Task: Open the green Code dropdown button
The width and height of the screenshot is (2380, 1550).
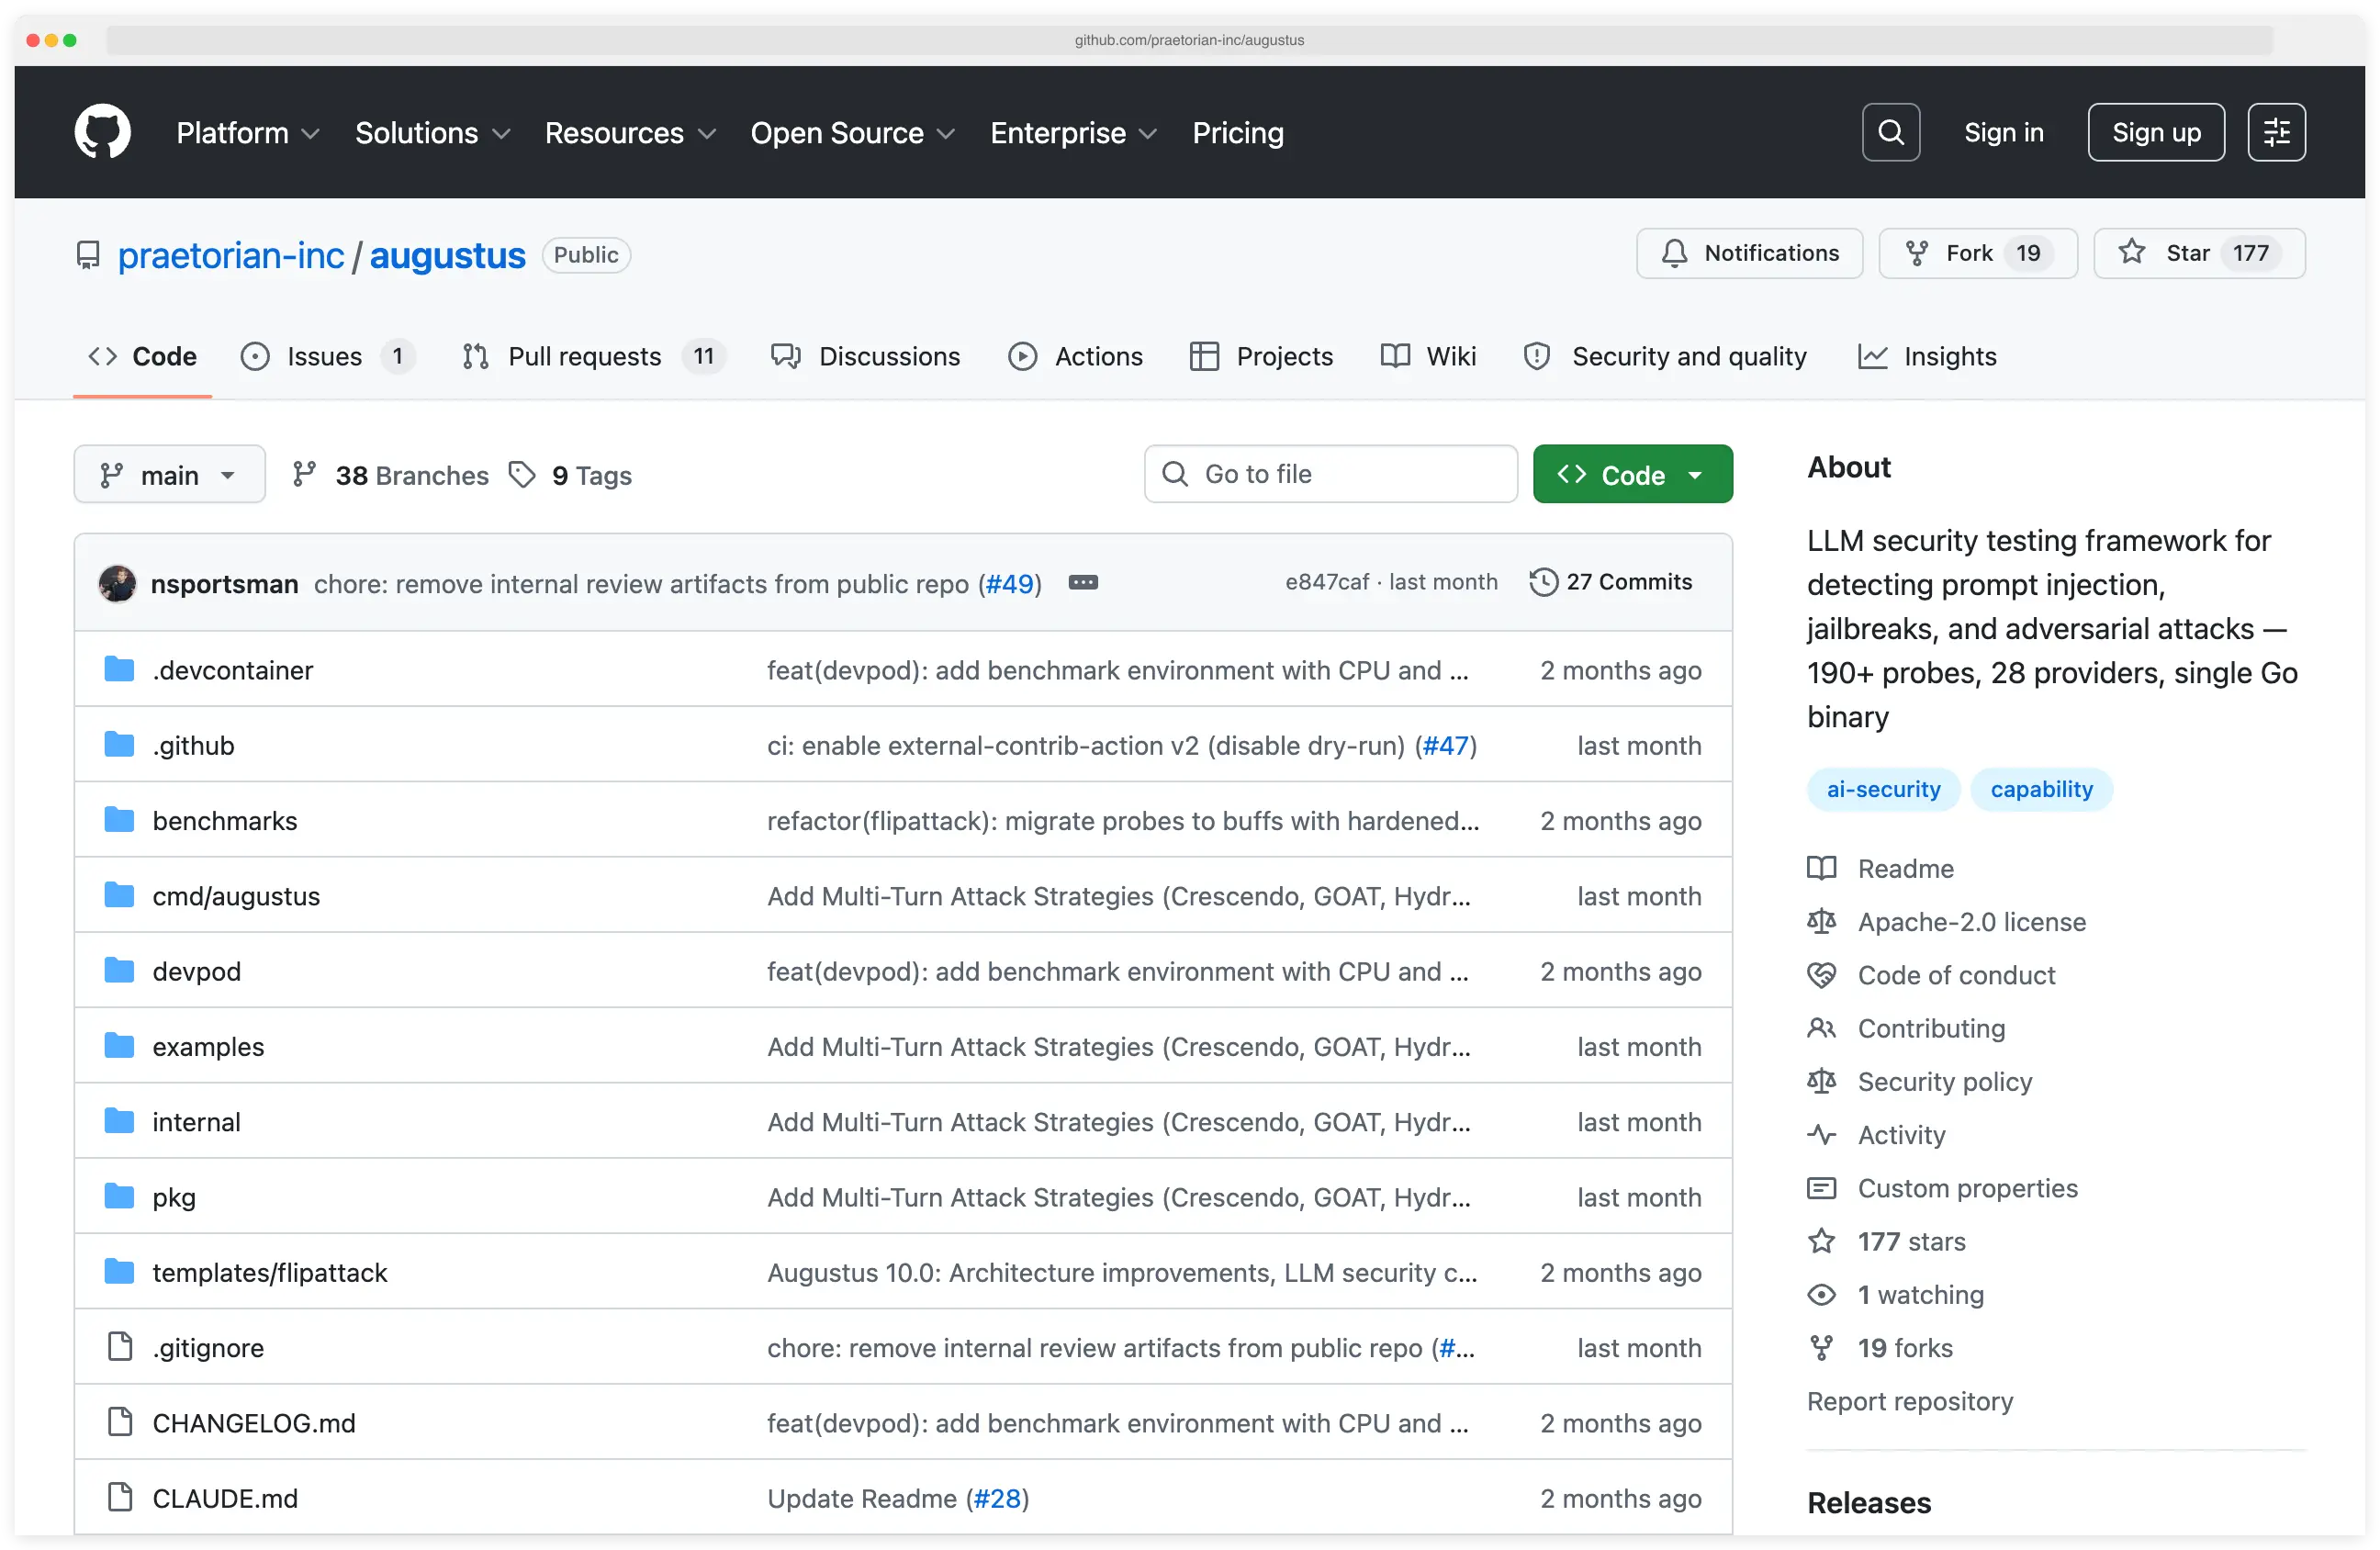Action: 1632,474
